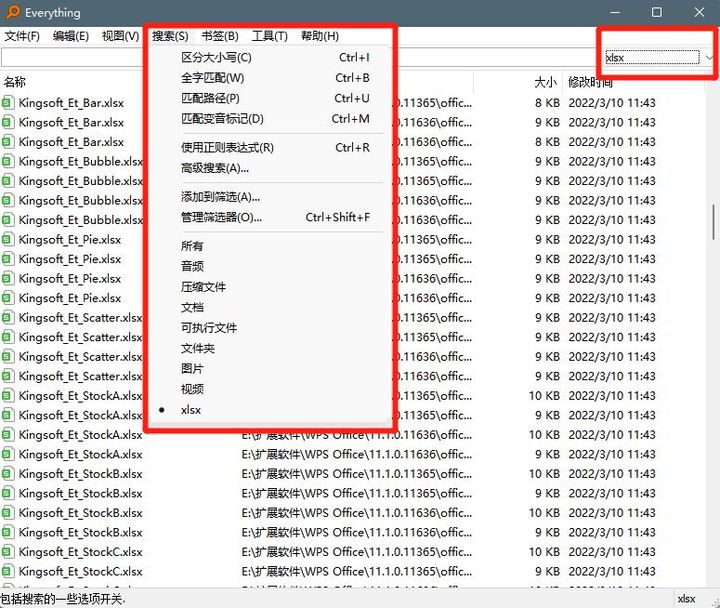
Task: Sort by the 名称 column header
Action: pyautogui.click(x=15, y=82)
